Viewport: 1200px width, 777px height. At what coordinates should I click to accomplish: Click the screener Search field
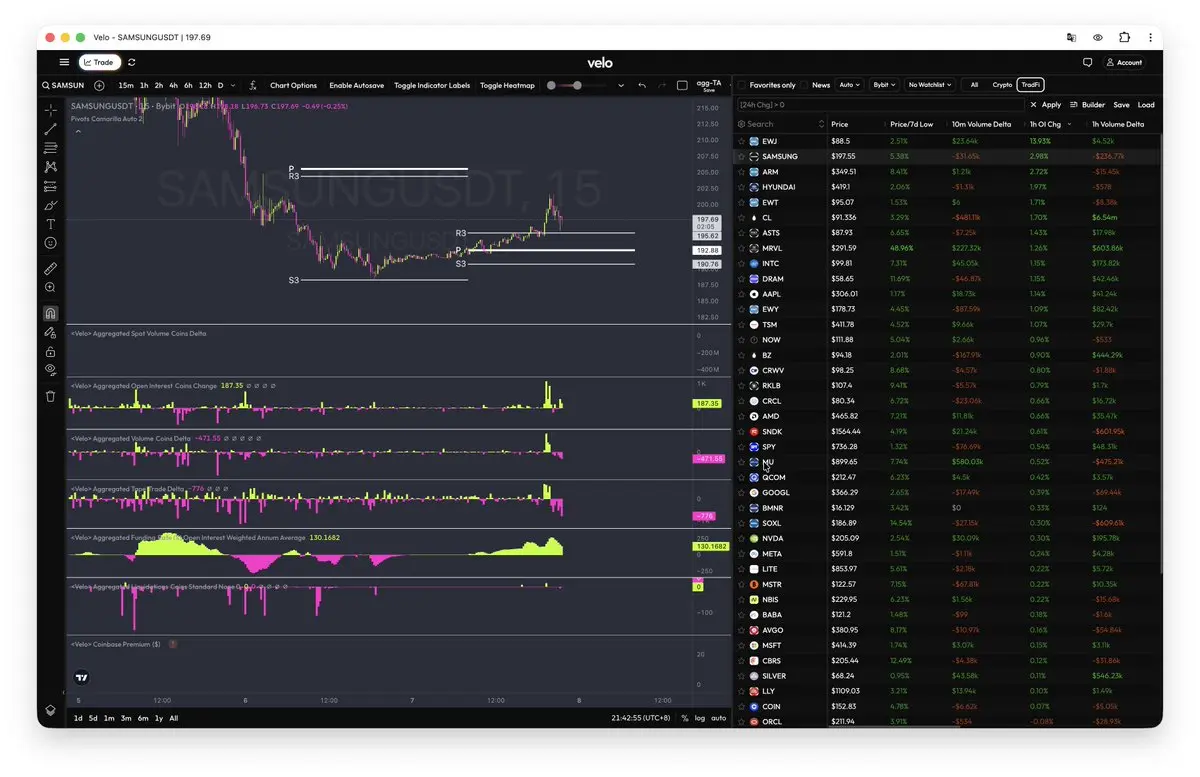tap(781, 124)
